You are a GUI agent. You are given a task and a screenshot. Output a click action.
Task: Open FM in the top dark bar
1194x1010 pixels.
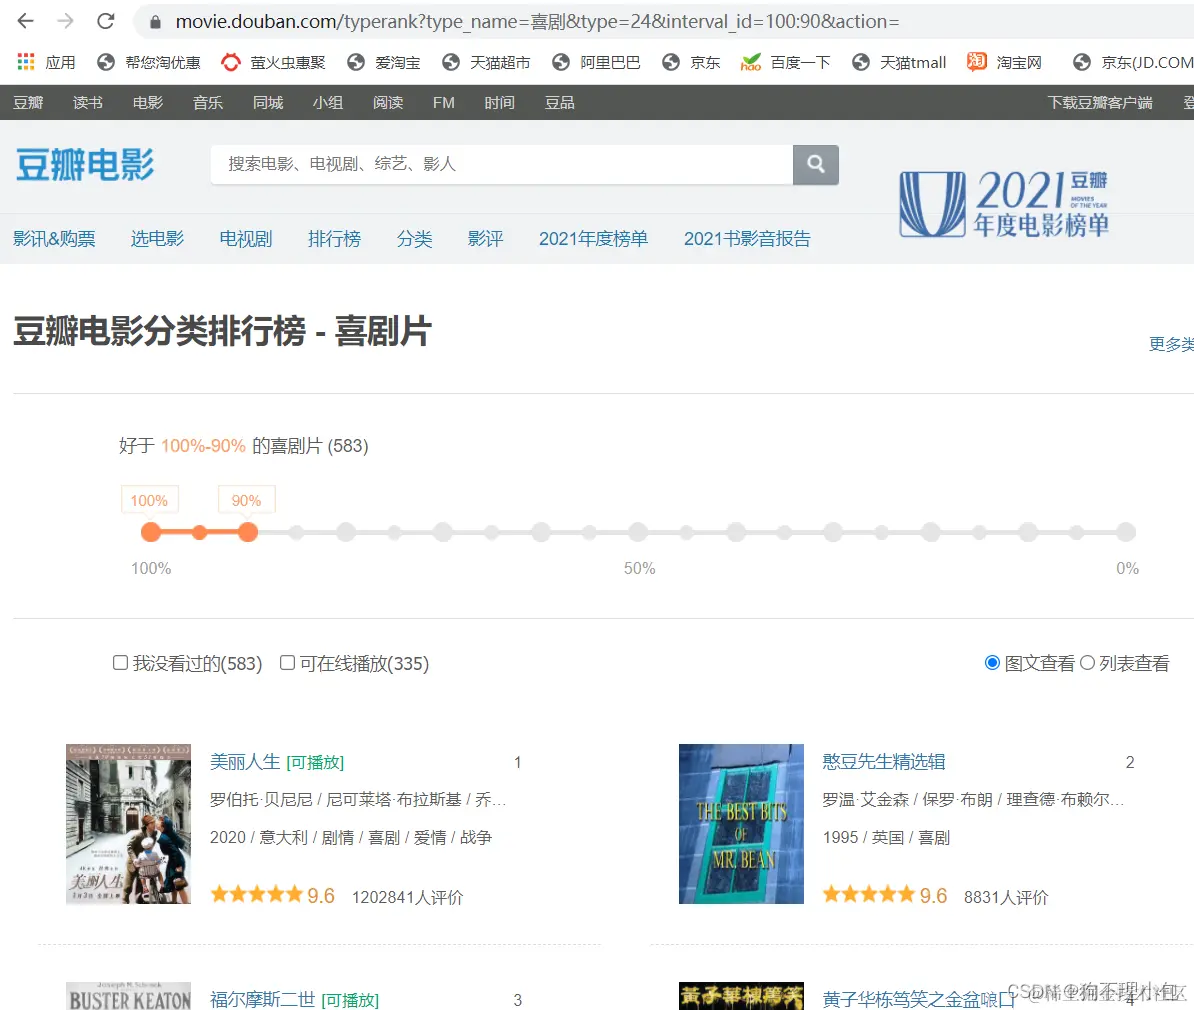[443, 103]
